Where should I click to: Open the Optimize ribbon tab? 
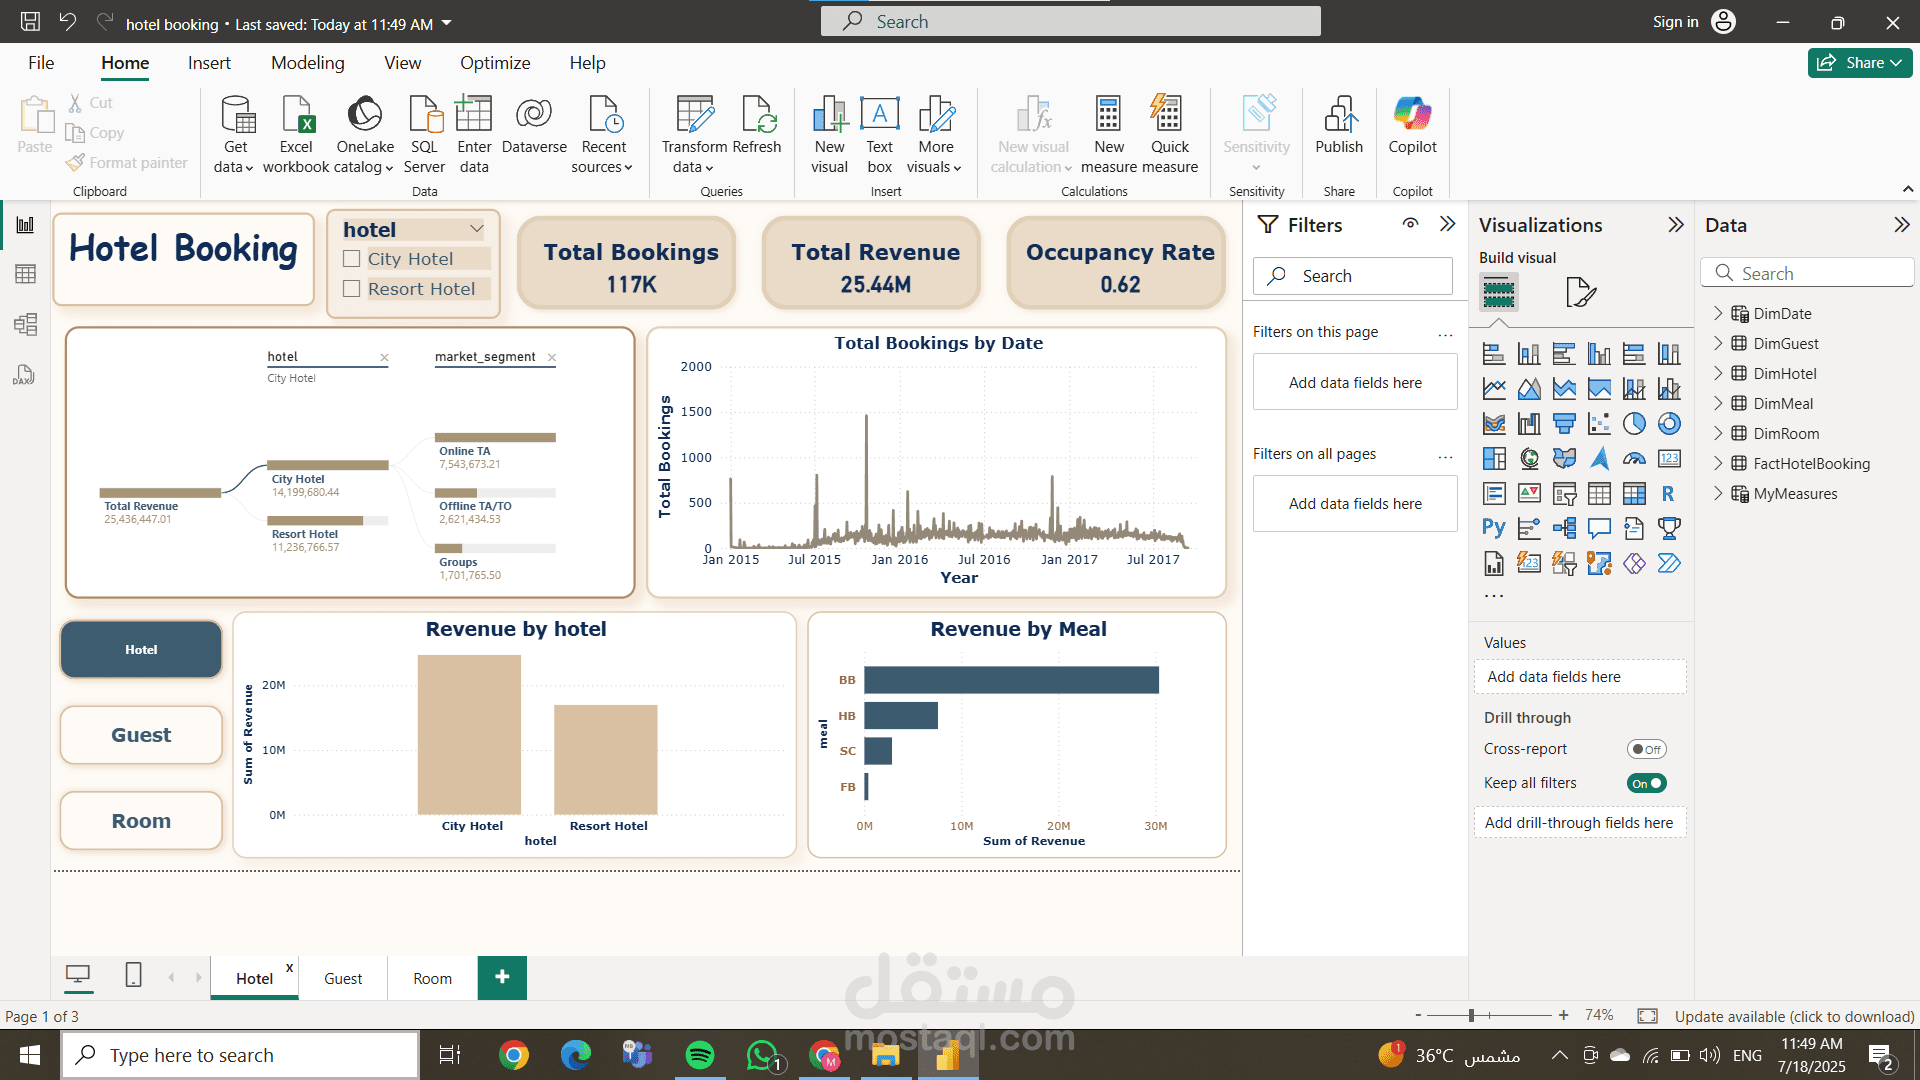[495, 63]
